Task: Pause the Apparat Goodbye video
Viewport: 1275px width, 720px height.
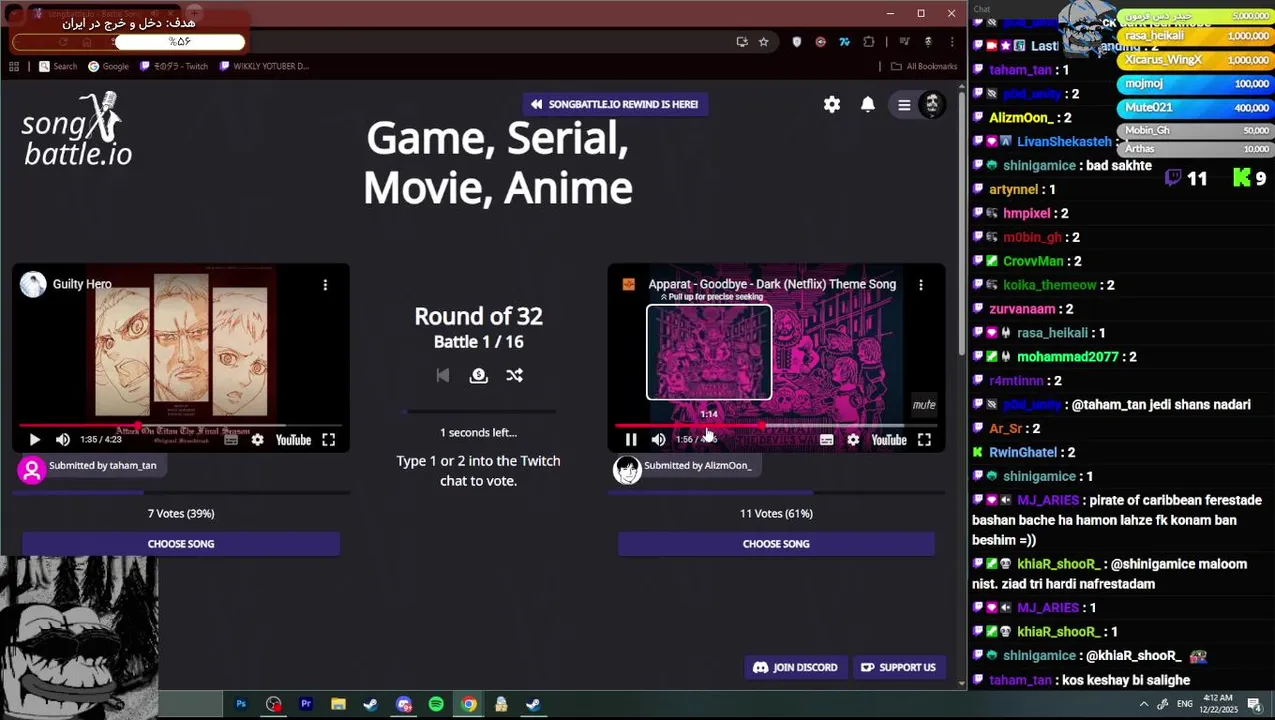Action: click(x=631, y=440)
